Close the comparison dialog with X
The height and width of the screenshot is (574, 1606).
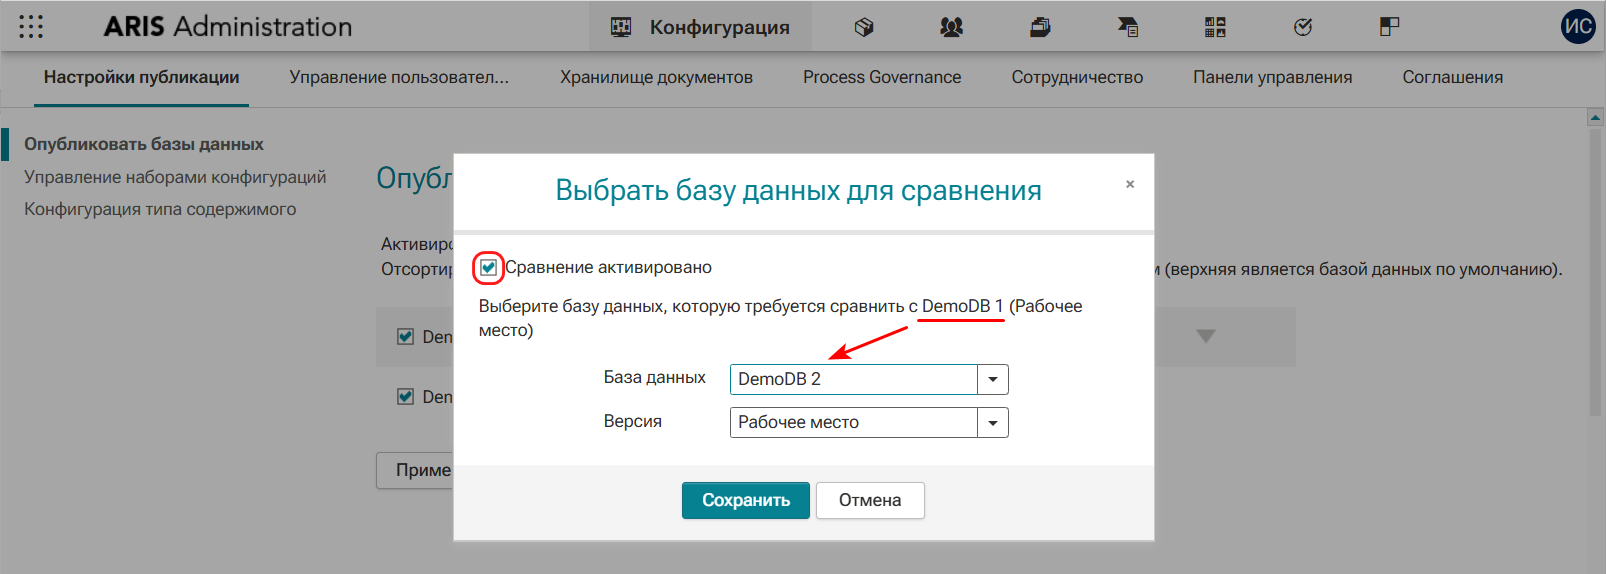point(1130,184)
